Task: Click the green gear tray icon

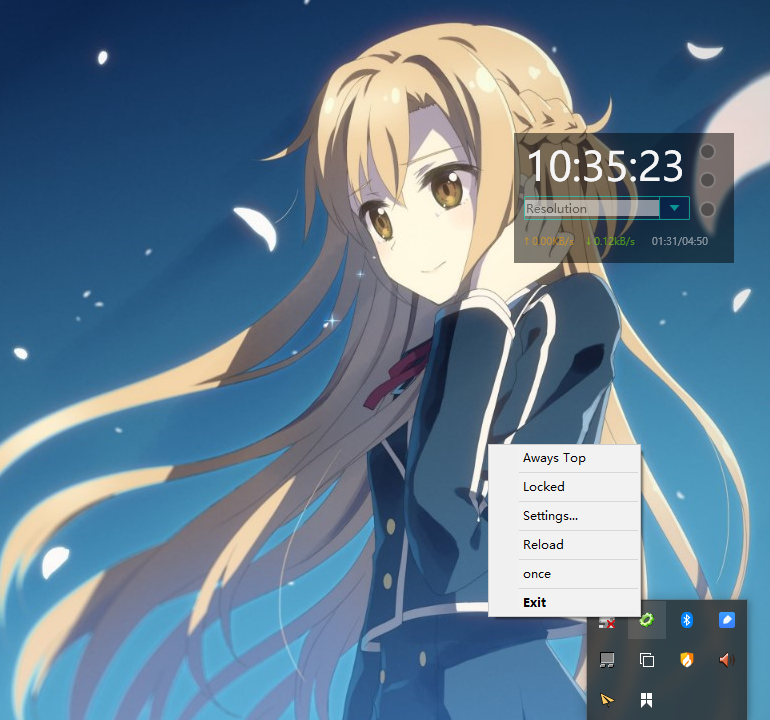Action: coord(647,620)
